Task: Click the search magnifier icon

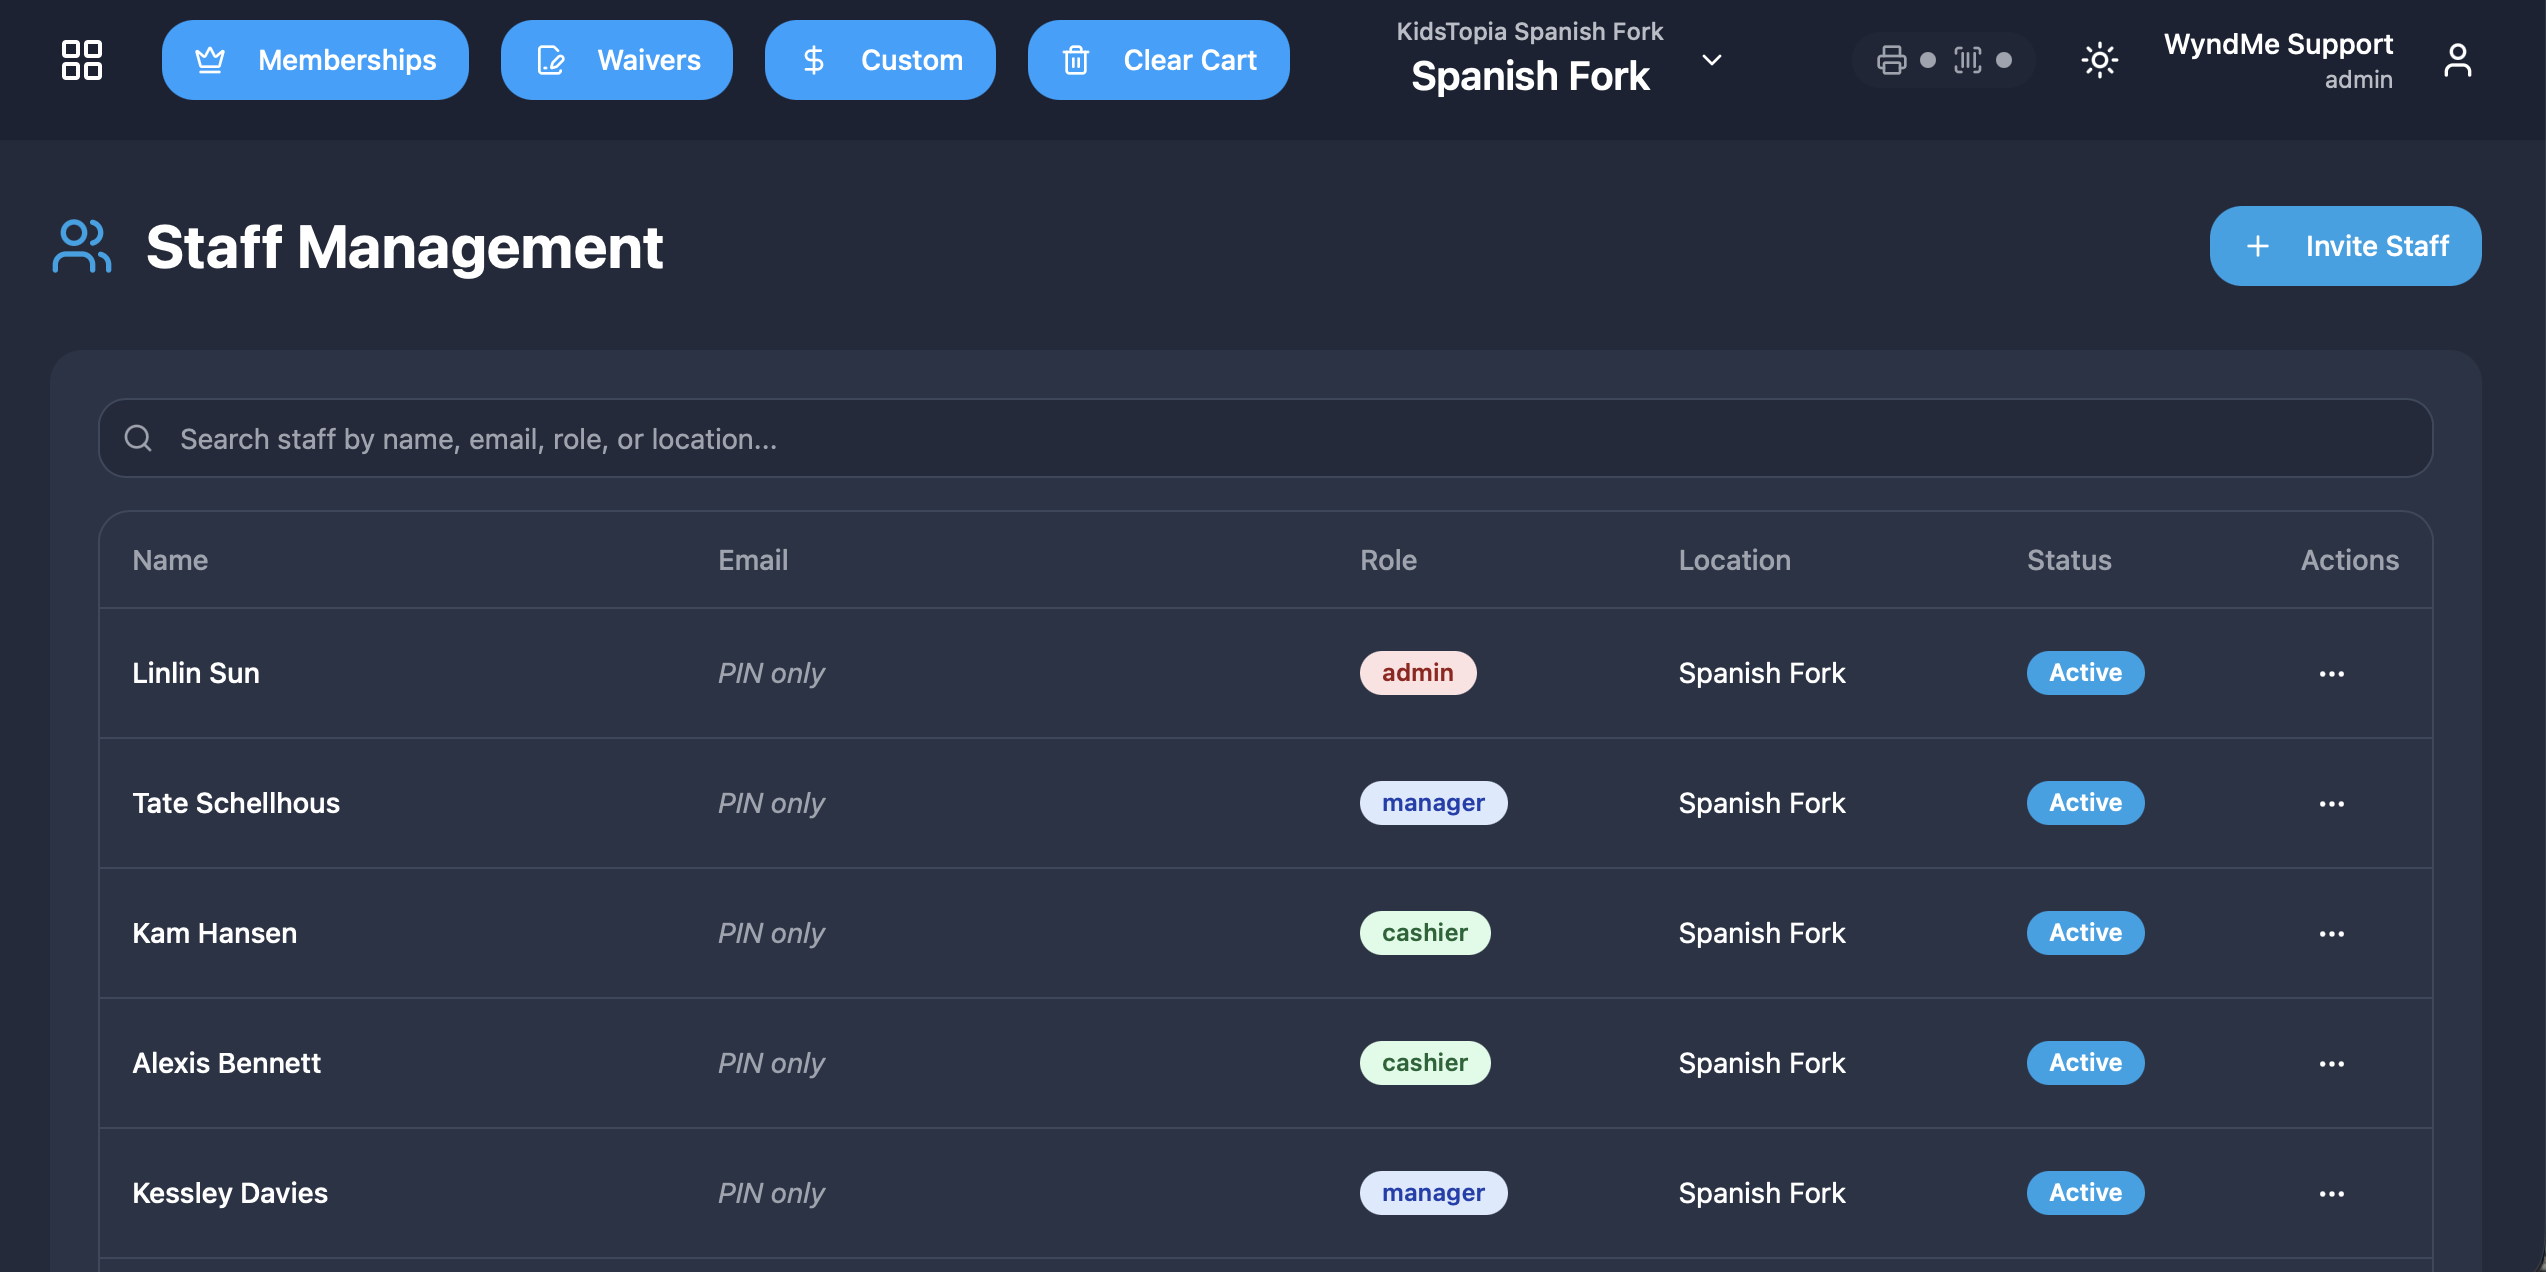Action: [x=138, y=438]
